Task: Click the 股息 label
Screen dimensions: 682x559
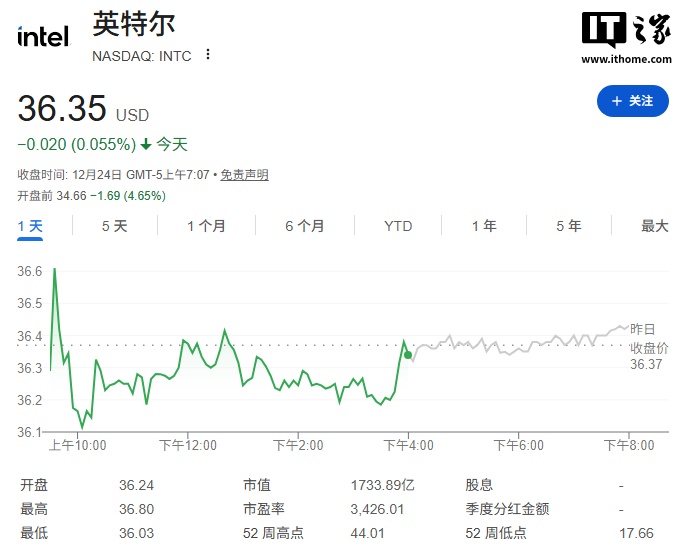Action: pyautogui.click(x=479, y=485)
